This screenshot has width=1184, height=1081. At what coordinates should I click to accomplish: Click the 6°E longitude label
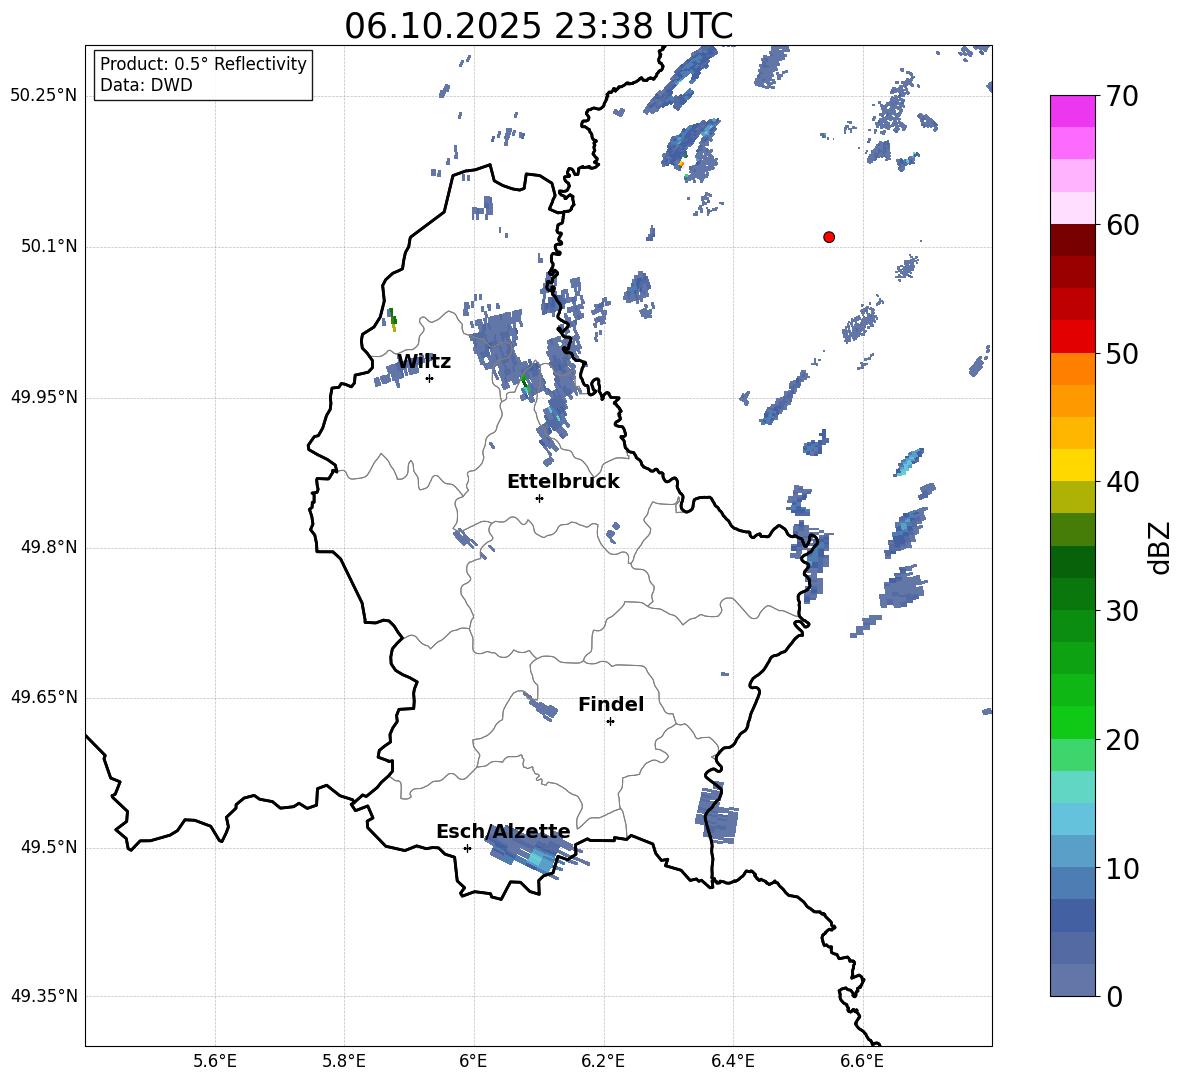pos(473,1061)
